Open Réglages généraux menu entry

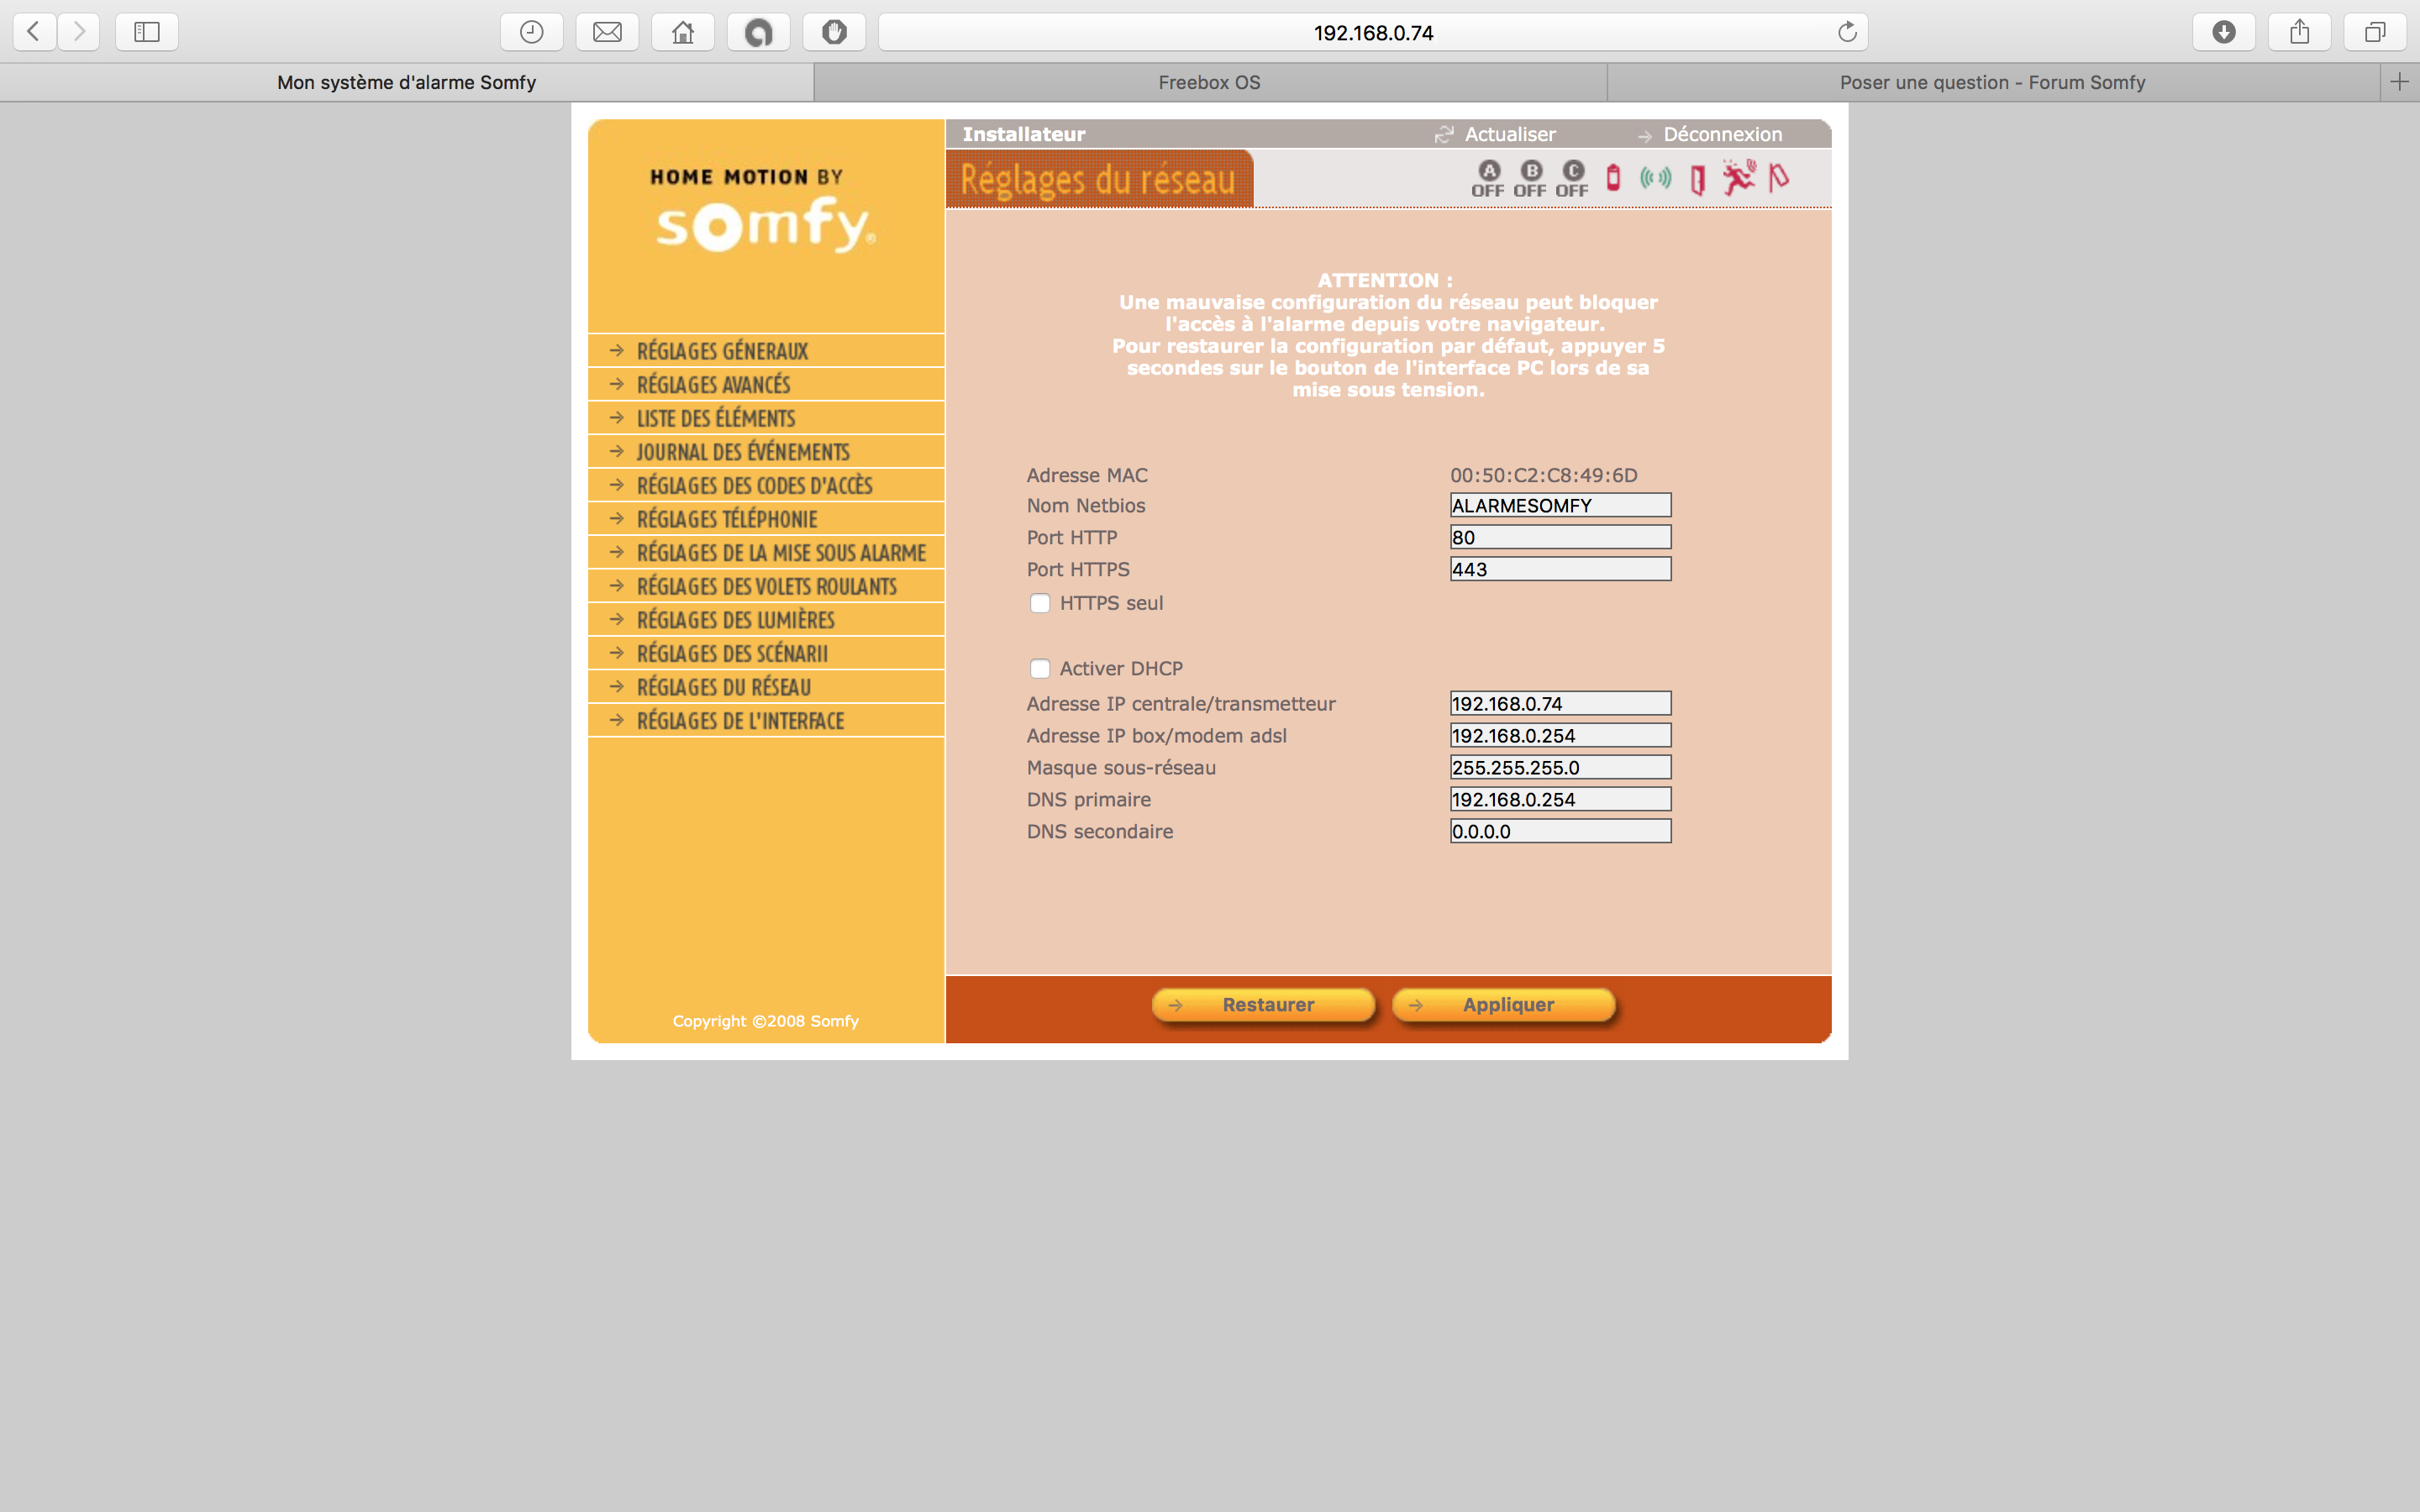[x=722, y=351]
